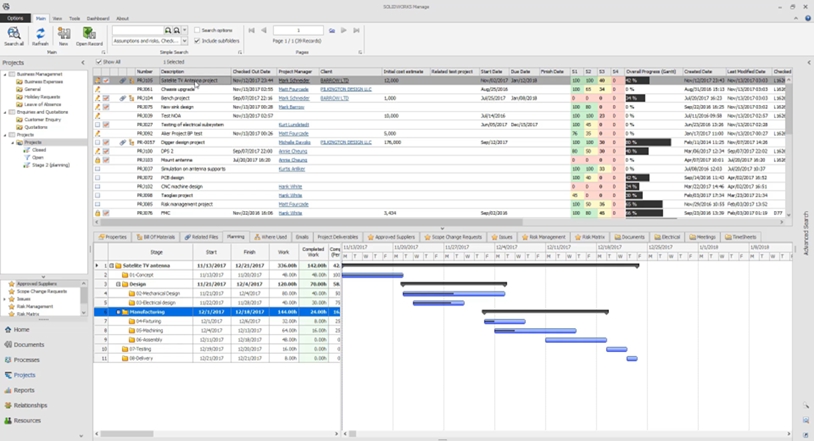Viewport: 814px width, 441px height.
Task: Collapse the Design stage group
Action: click(x=118, y=284)
